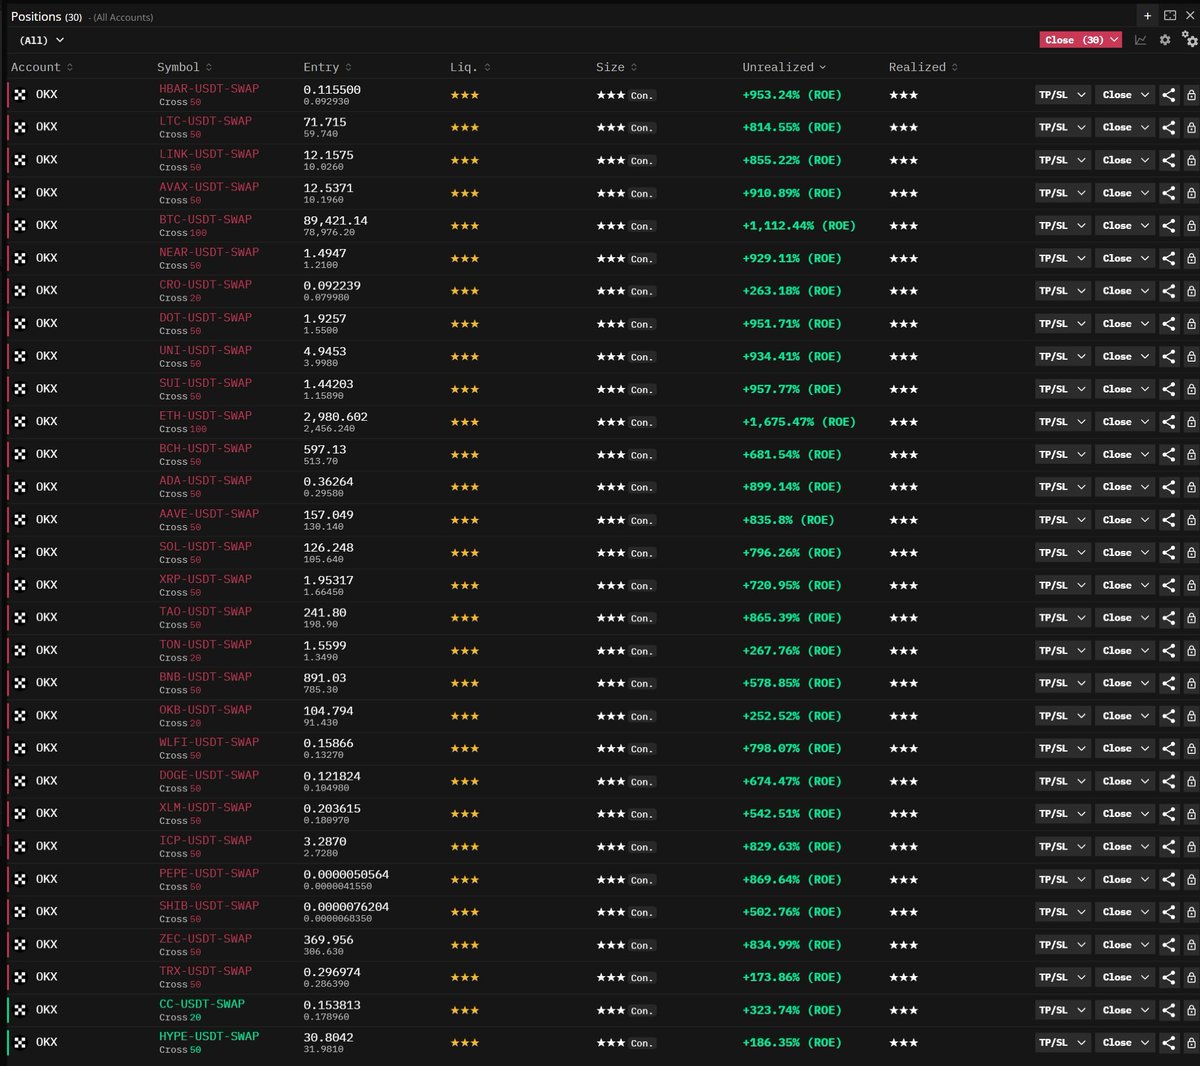The height and width of the screenshot is (1066, 1200).
Task: Click the 89,421.14 entry price
Action: click(335, 220)
